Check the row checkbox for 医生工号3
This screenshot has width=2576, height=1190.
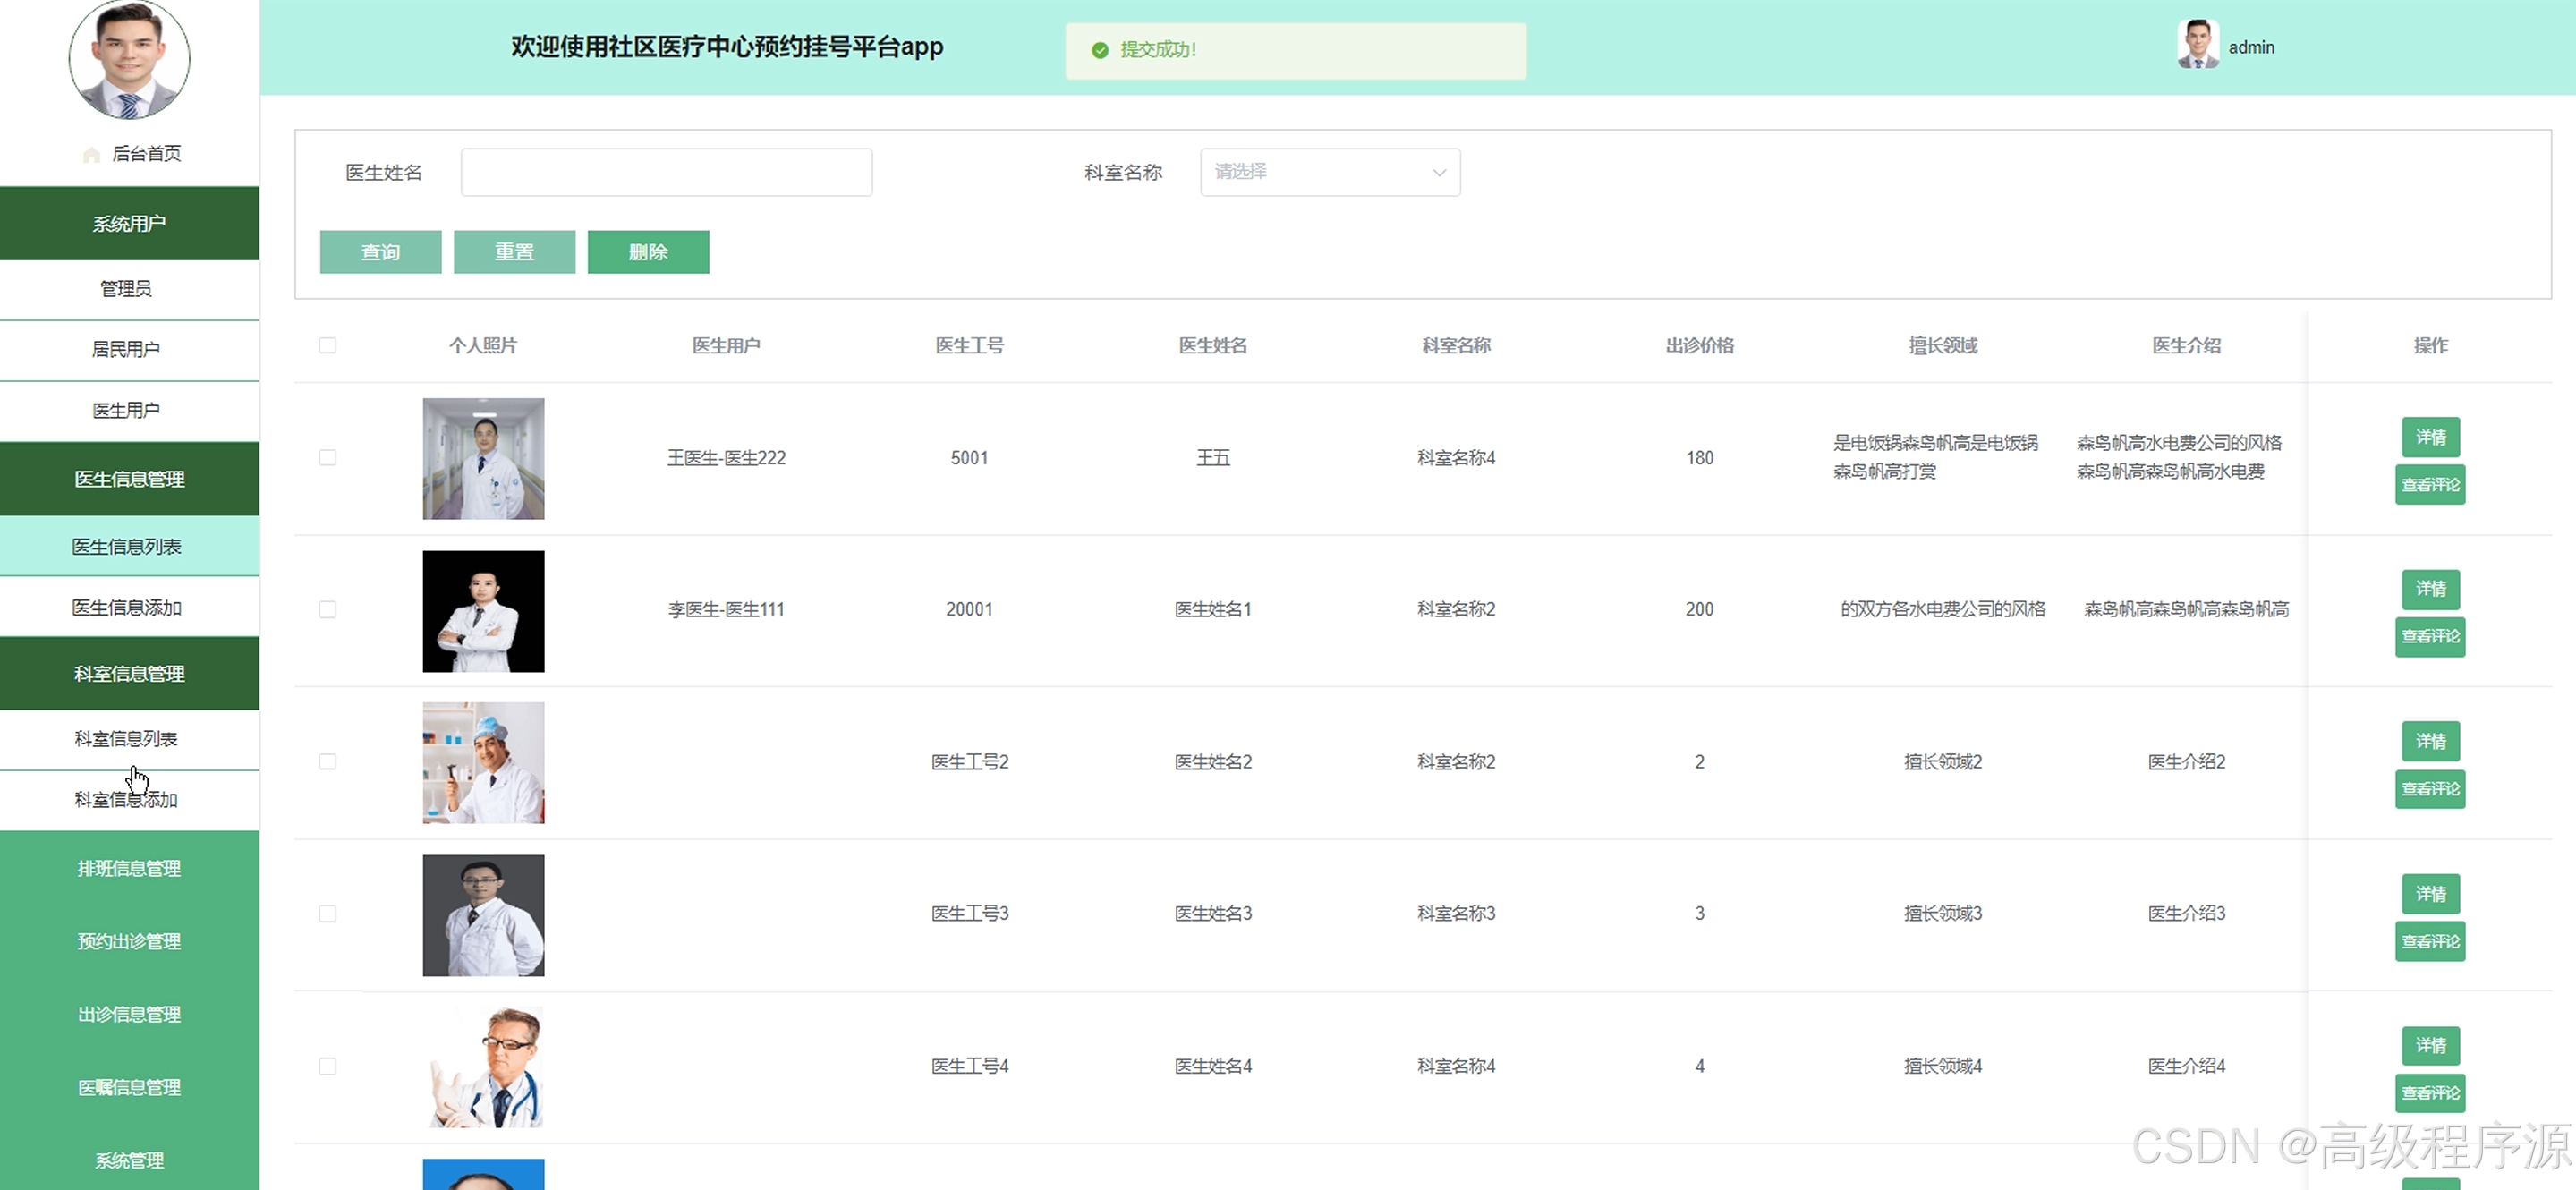pyautogui.click(x=327, y=913)
